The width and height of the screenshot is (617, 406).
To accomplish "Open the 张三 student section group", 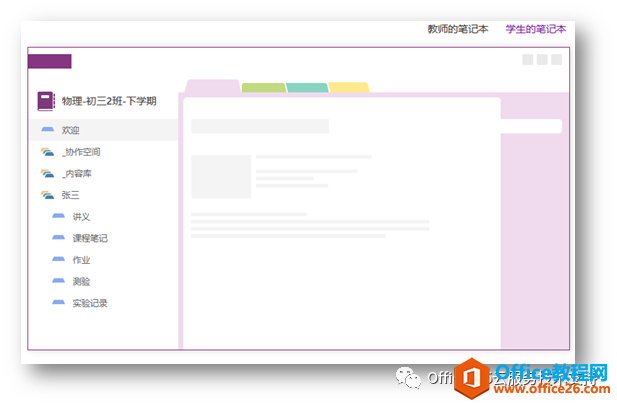I will [x=70, y=195].
